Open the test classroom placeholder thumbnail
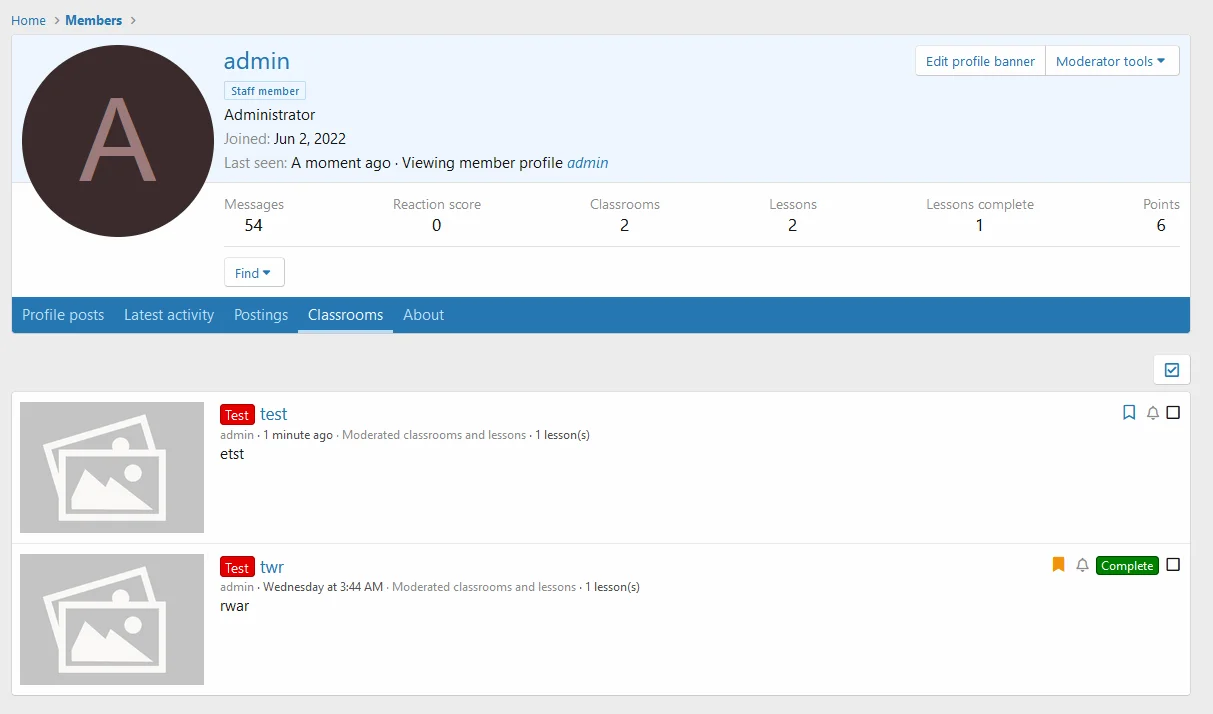This screenshot has width=1213, height=714. (112, 467)
